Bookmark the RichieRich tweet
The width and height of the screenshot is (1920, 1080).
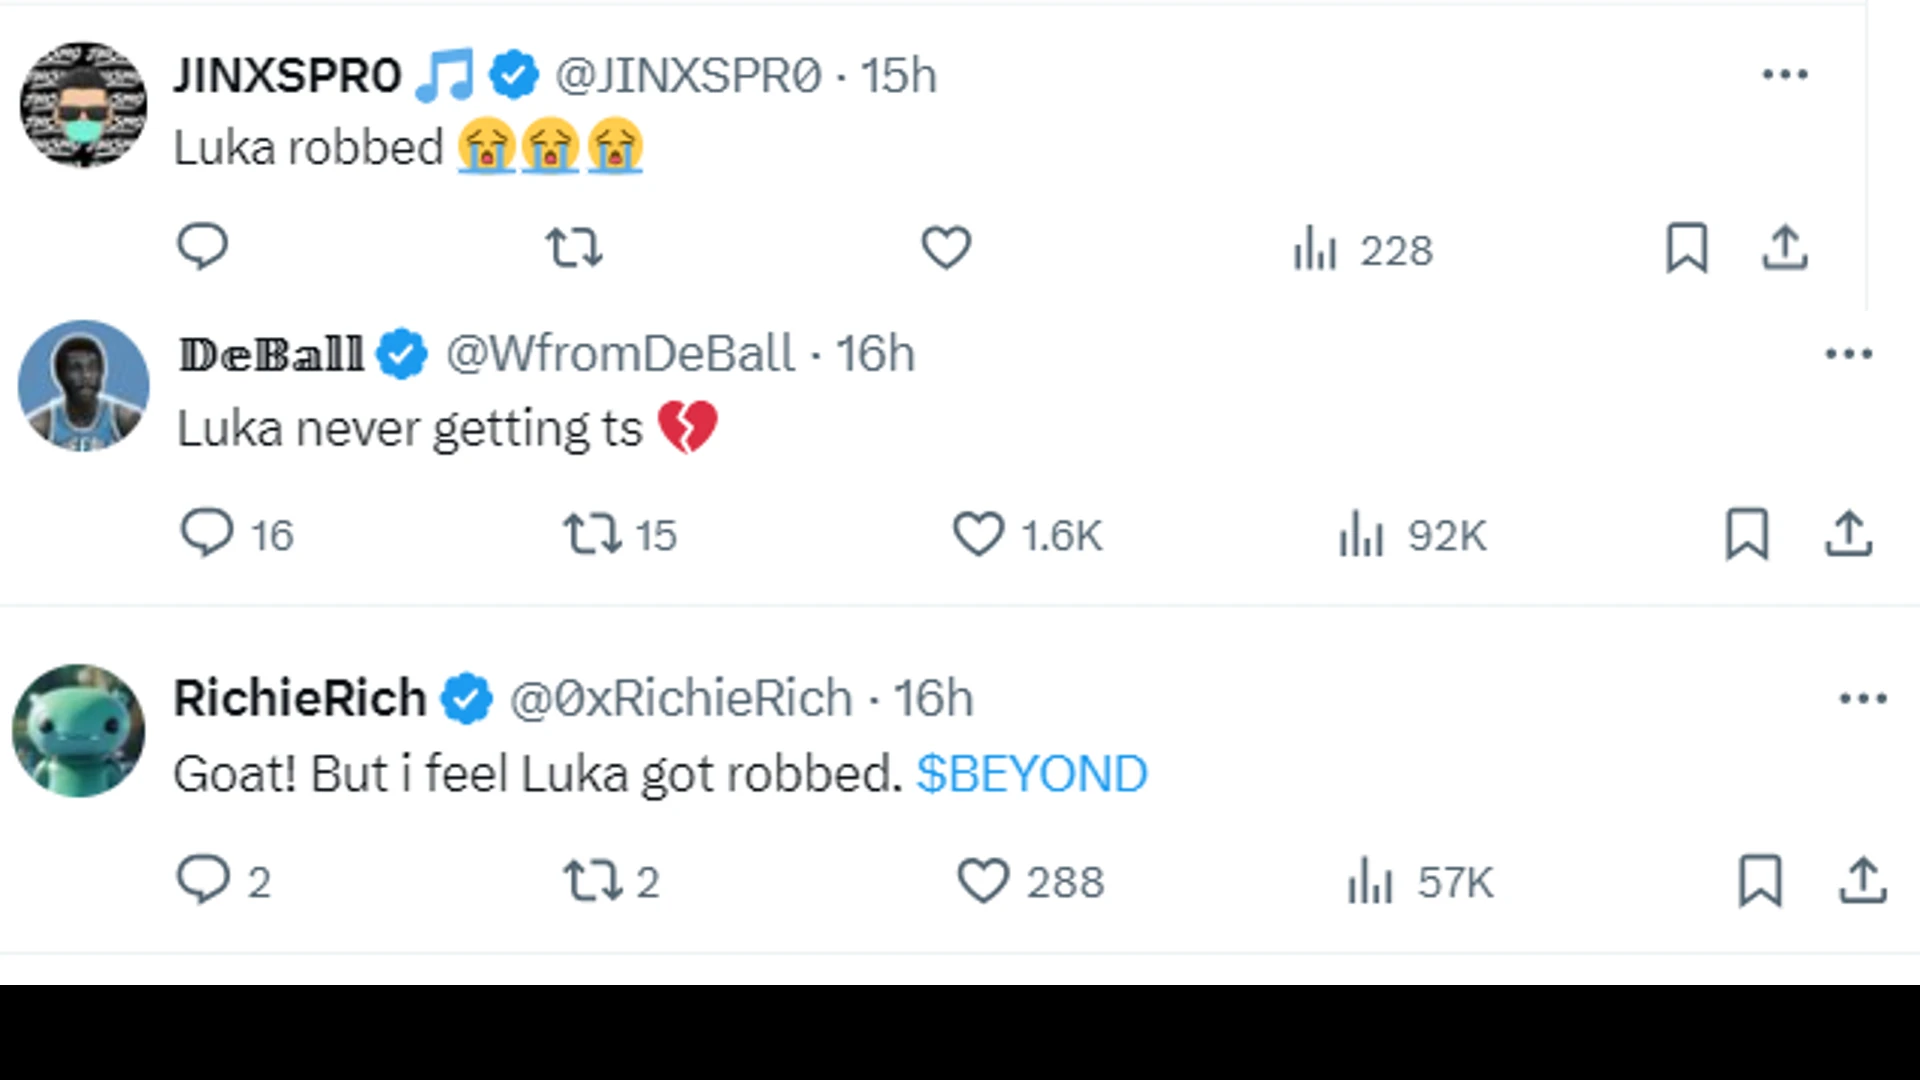coord(1760,880)
